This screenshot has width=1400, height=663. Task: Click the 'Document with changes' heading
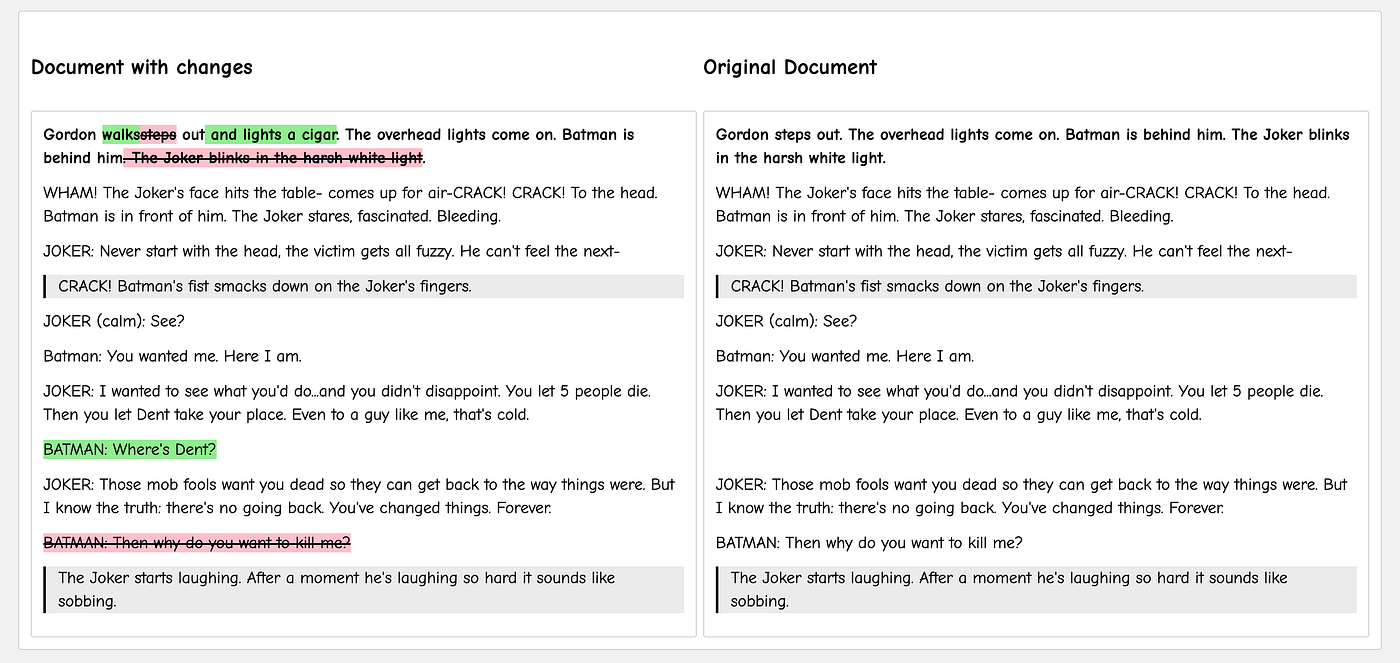(142, 68)
